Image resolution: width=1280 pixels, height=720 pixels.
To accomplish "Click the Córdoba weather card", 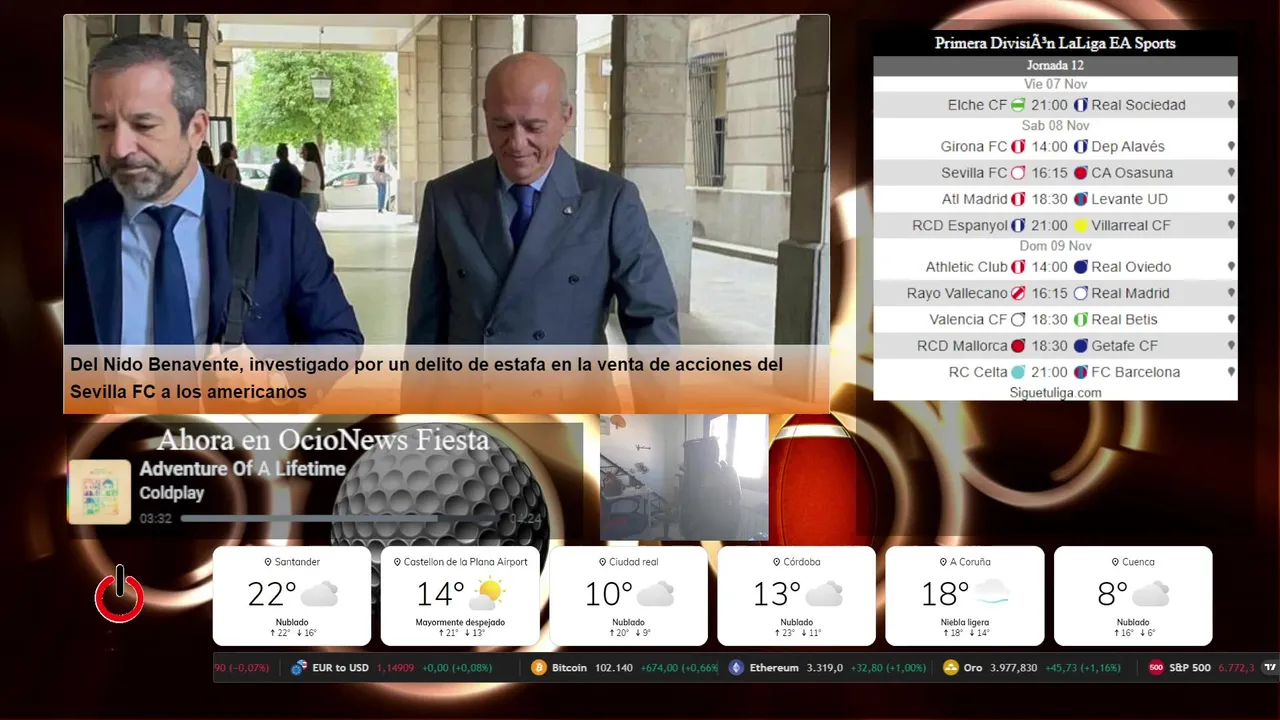I will (797, 596).
